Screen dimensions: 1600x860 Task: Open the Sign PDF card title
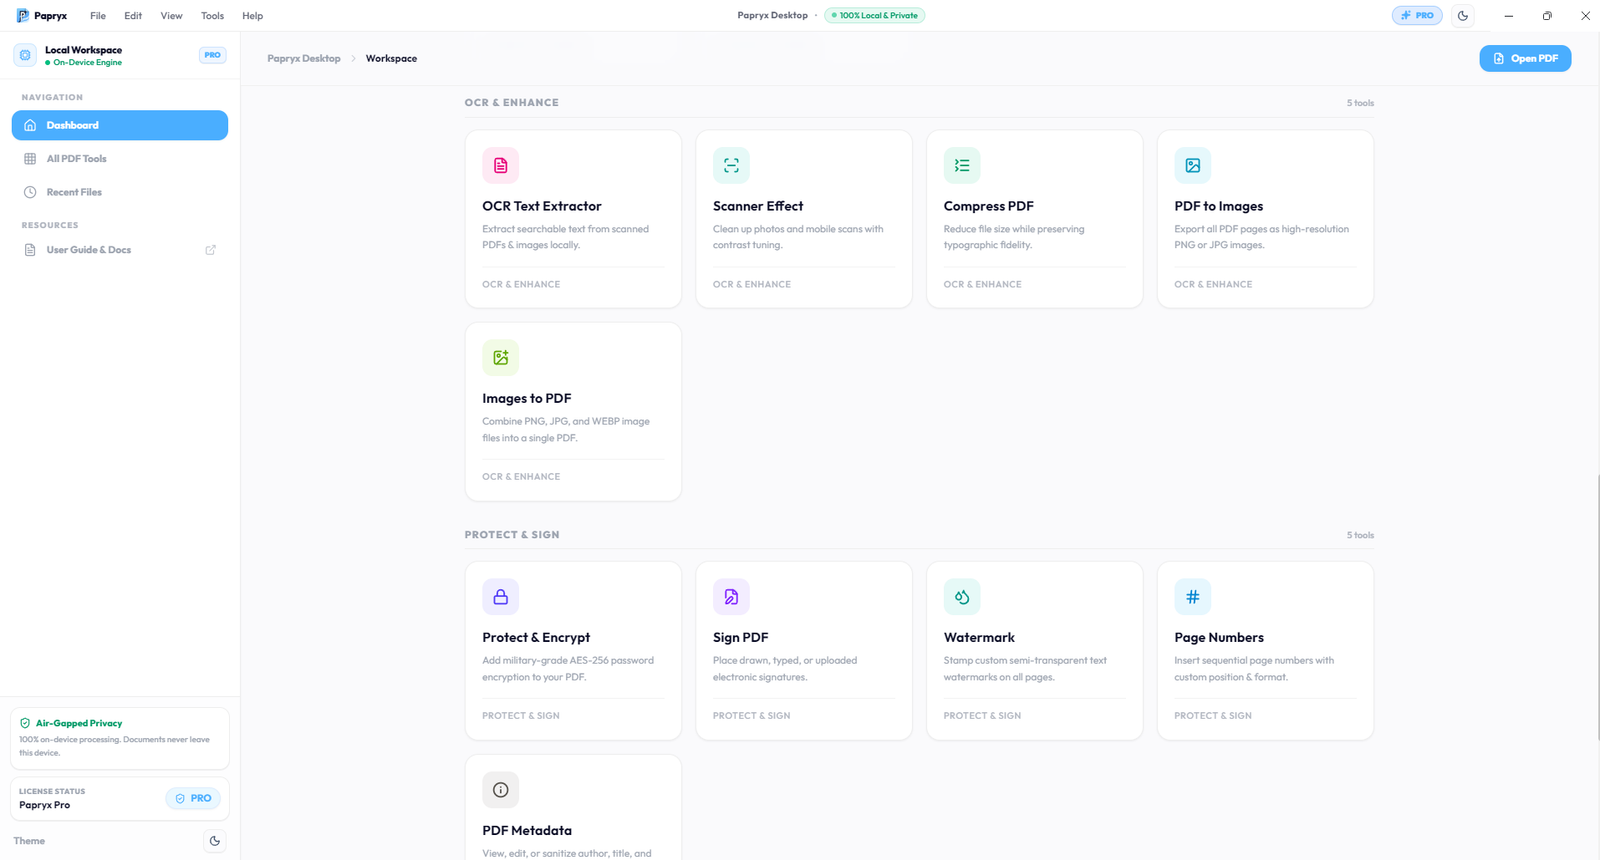741,638
